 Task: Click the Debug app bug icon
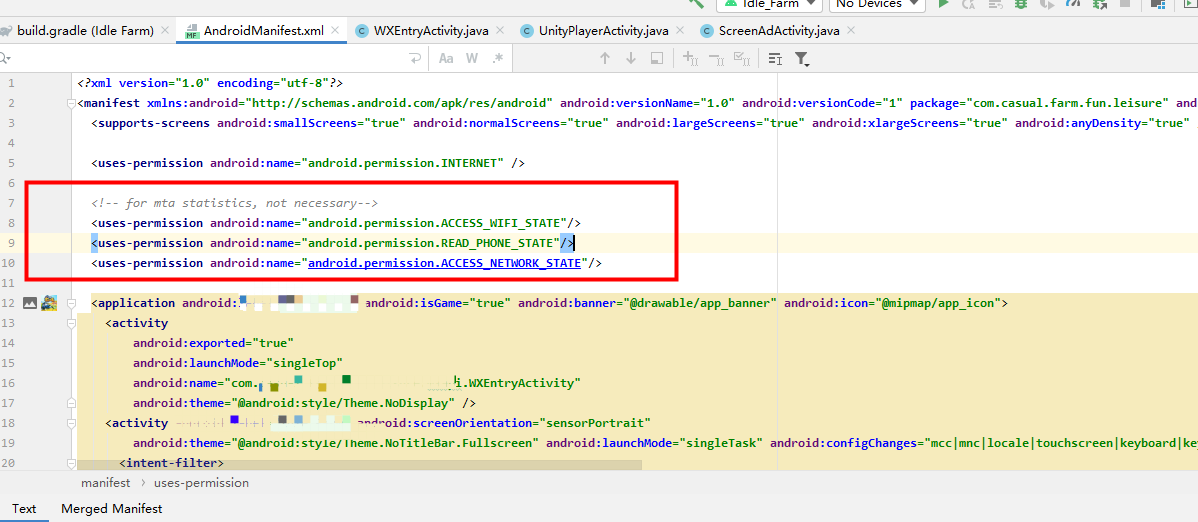(x=1021, y=4)
